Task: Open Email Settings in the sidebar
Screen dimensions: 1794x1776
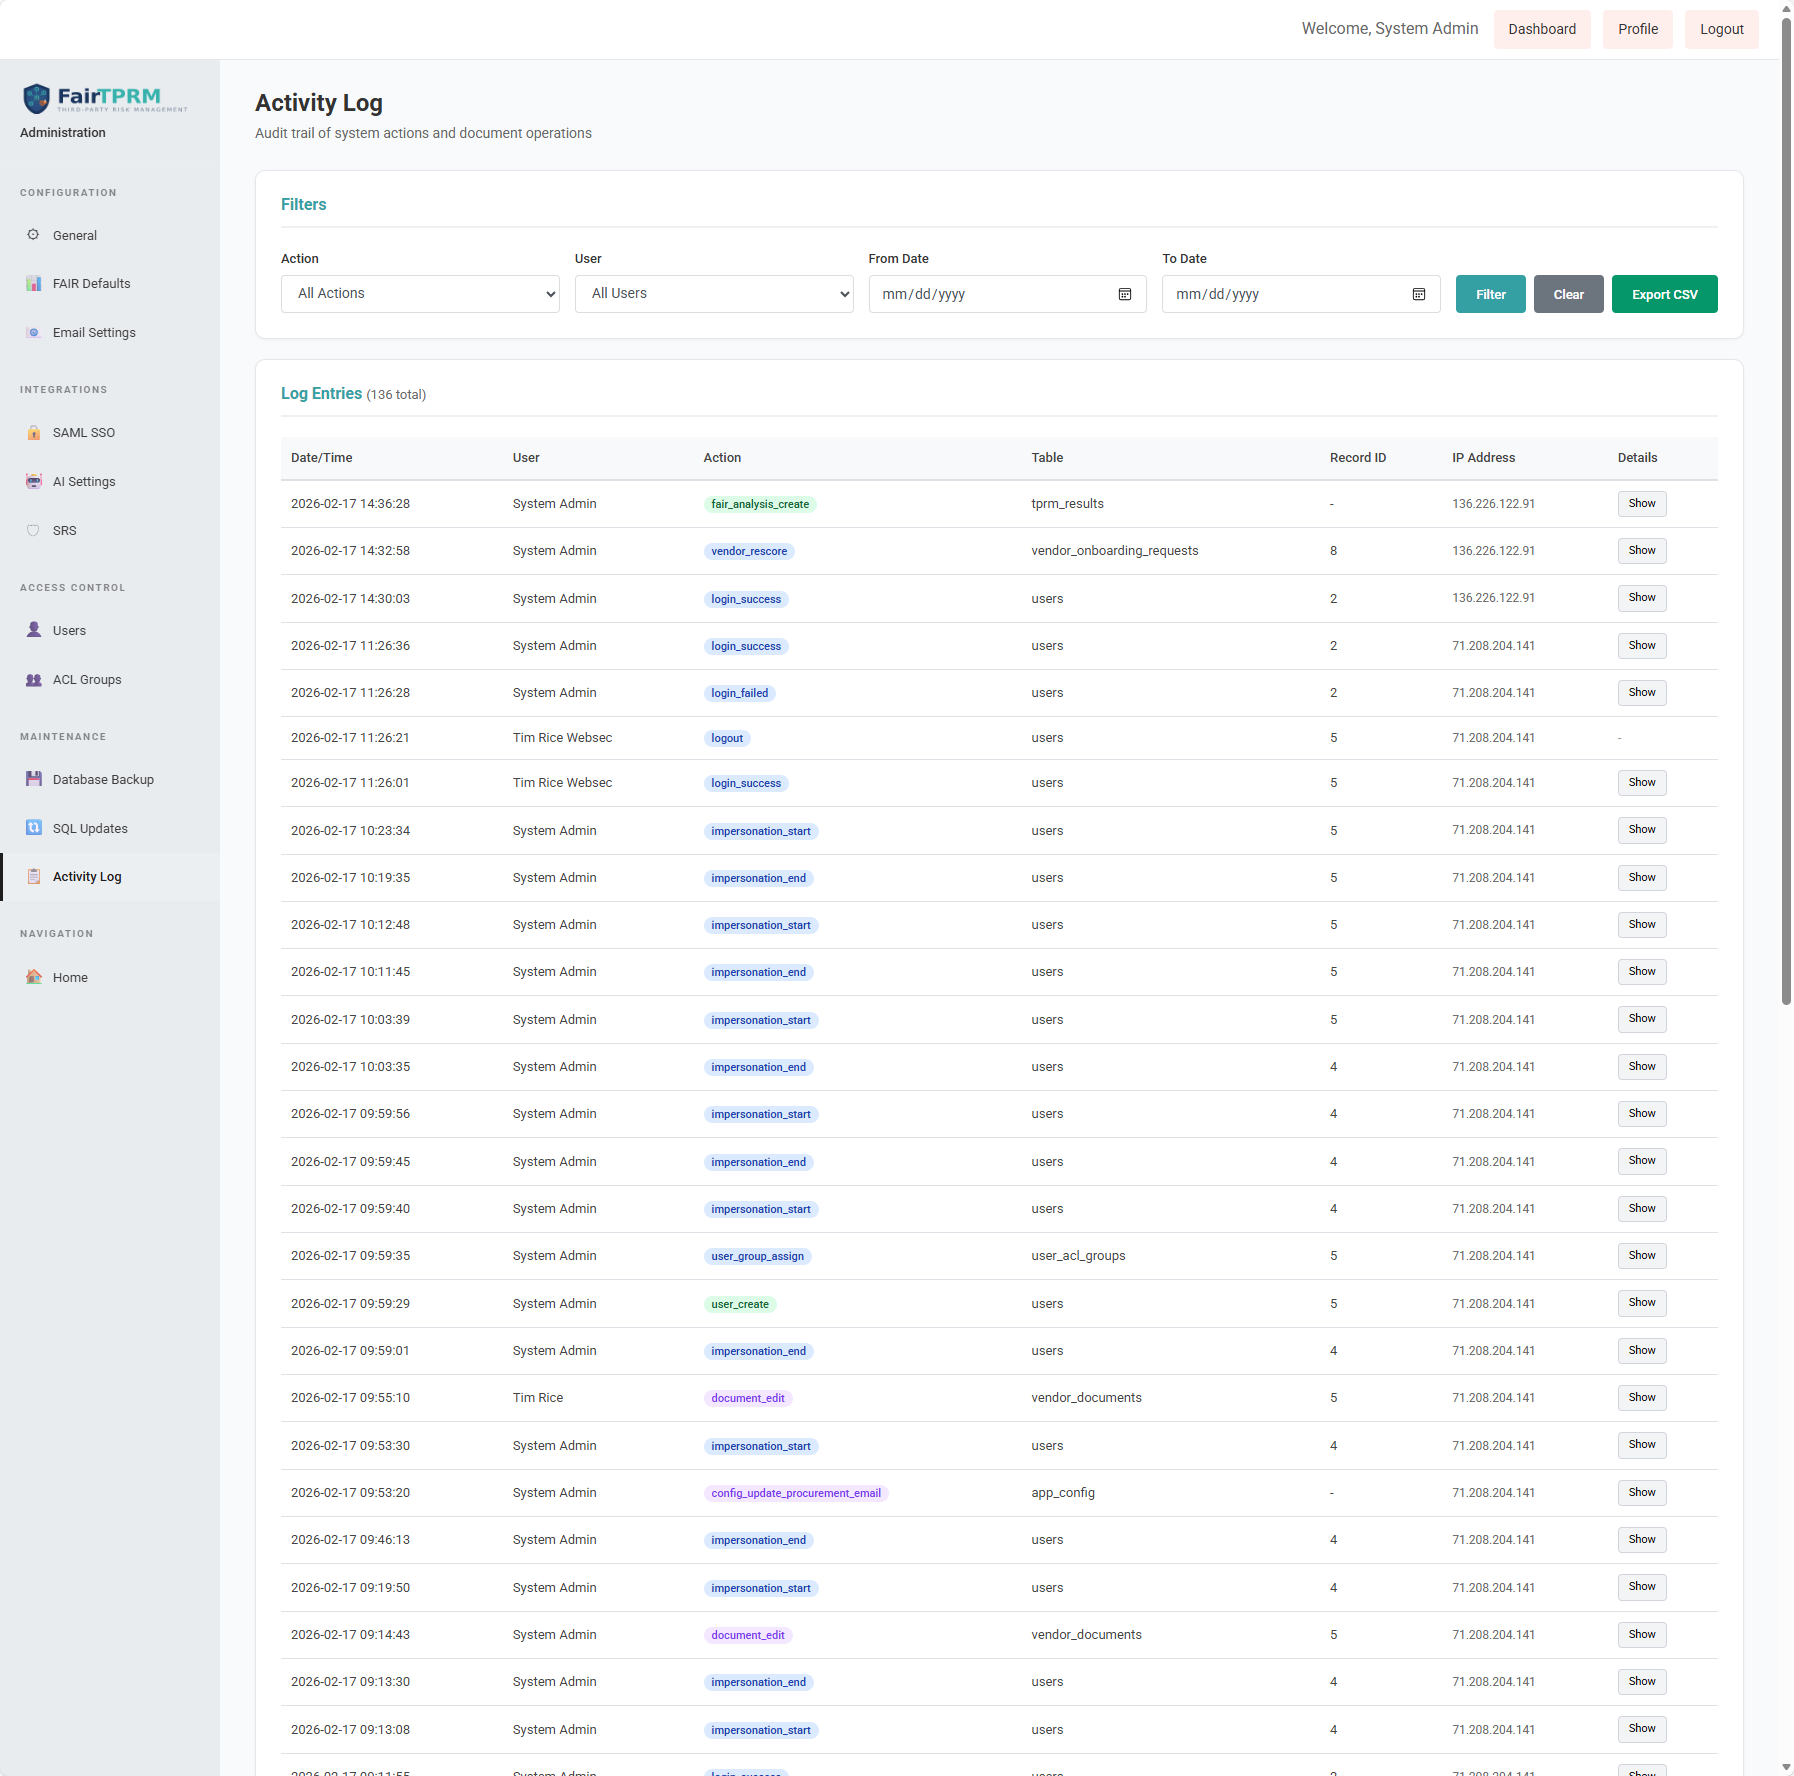Action: 94,333
